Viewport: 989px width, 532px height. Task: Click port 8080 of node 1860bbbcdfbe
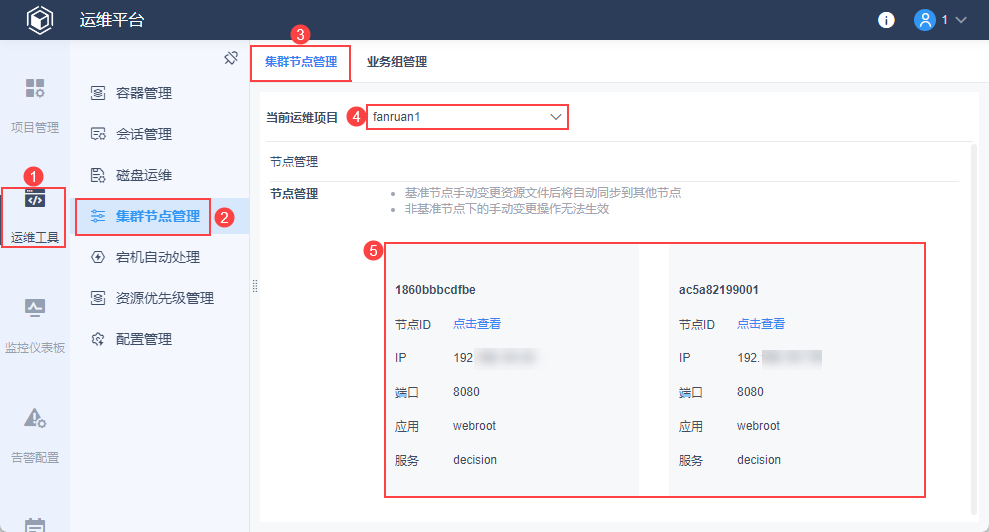tap(466, 392)
